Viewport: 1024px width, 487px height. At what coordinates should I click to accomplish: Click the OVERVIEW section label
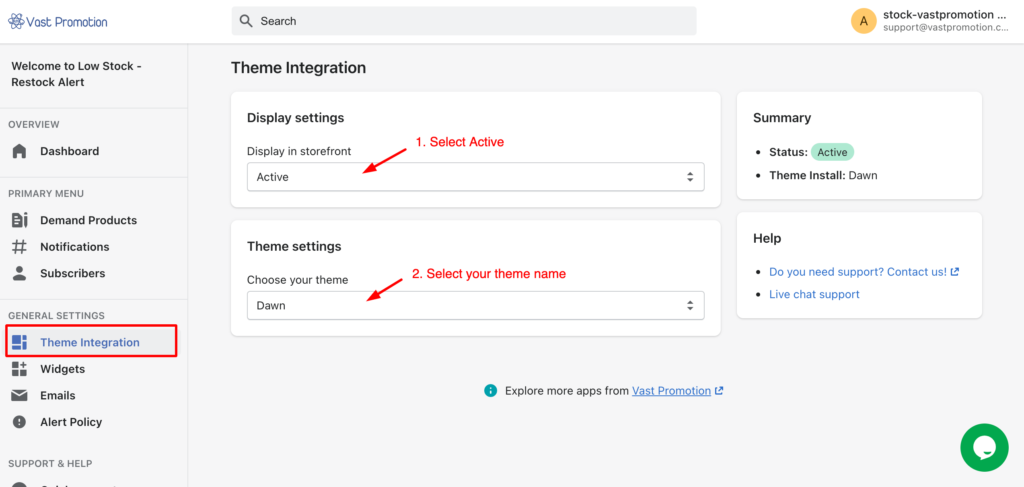[x=34, y=125]
